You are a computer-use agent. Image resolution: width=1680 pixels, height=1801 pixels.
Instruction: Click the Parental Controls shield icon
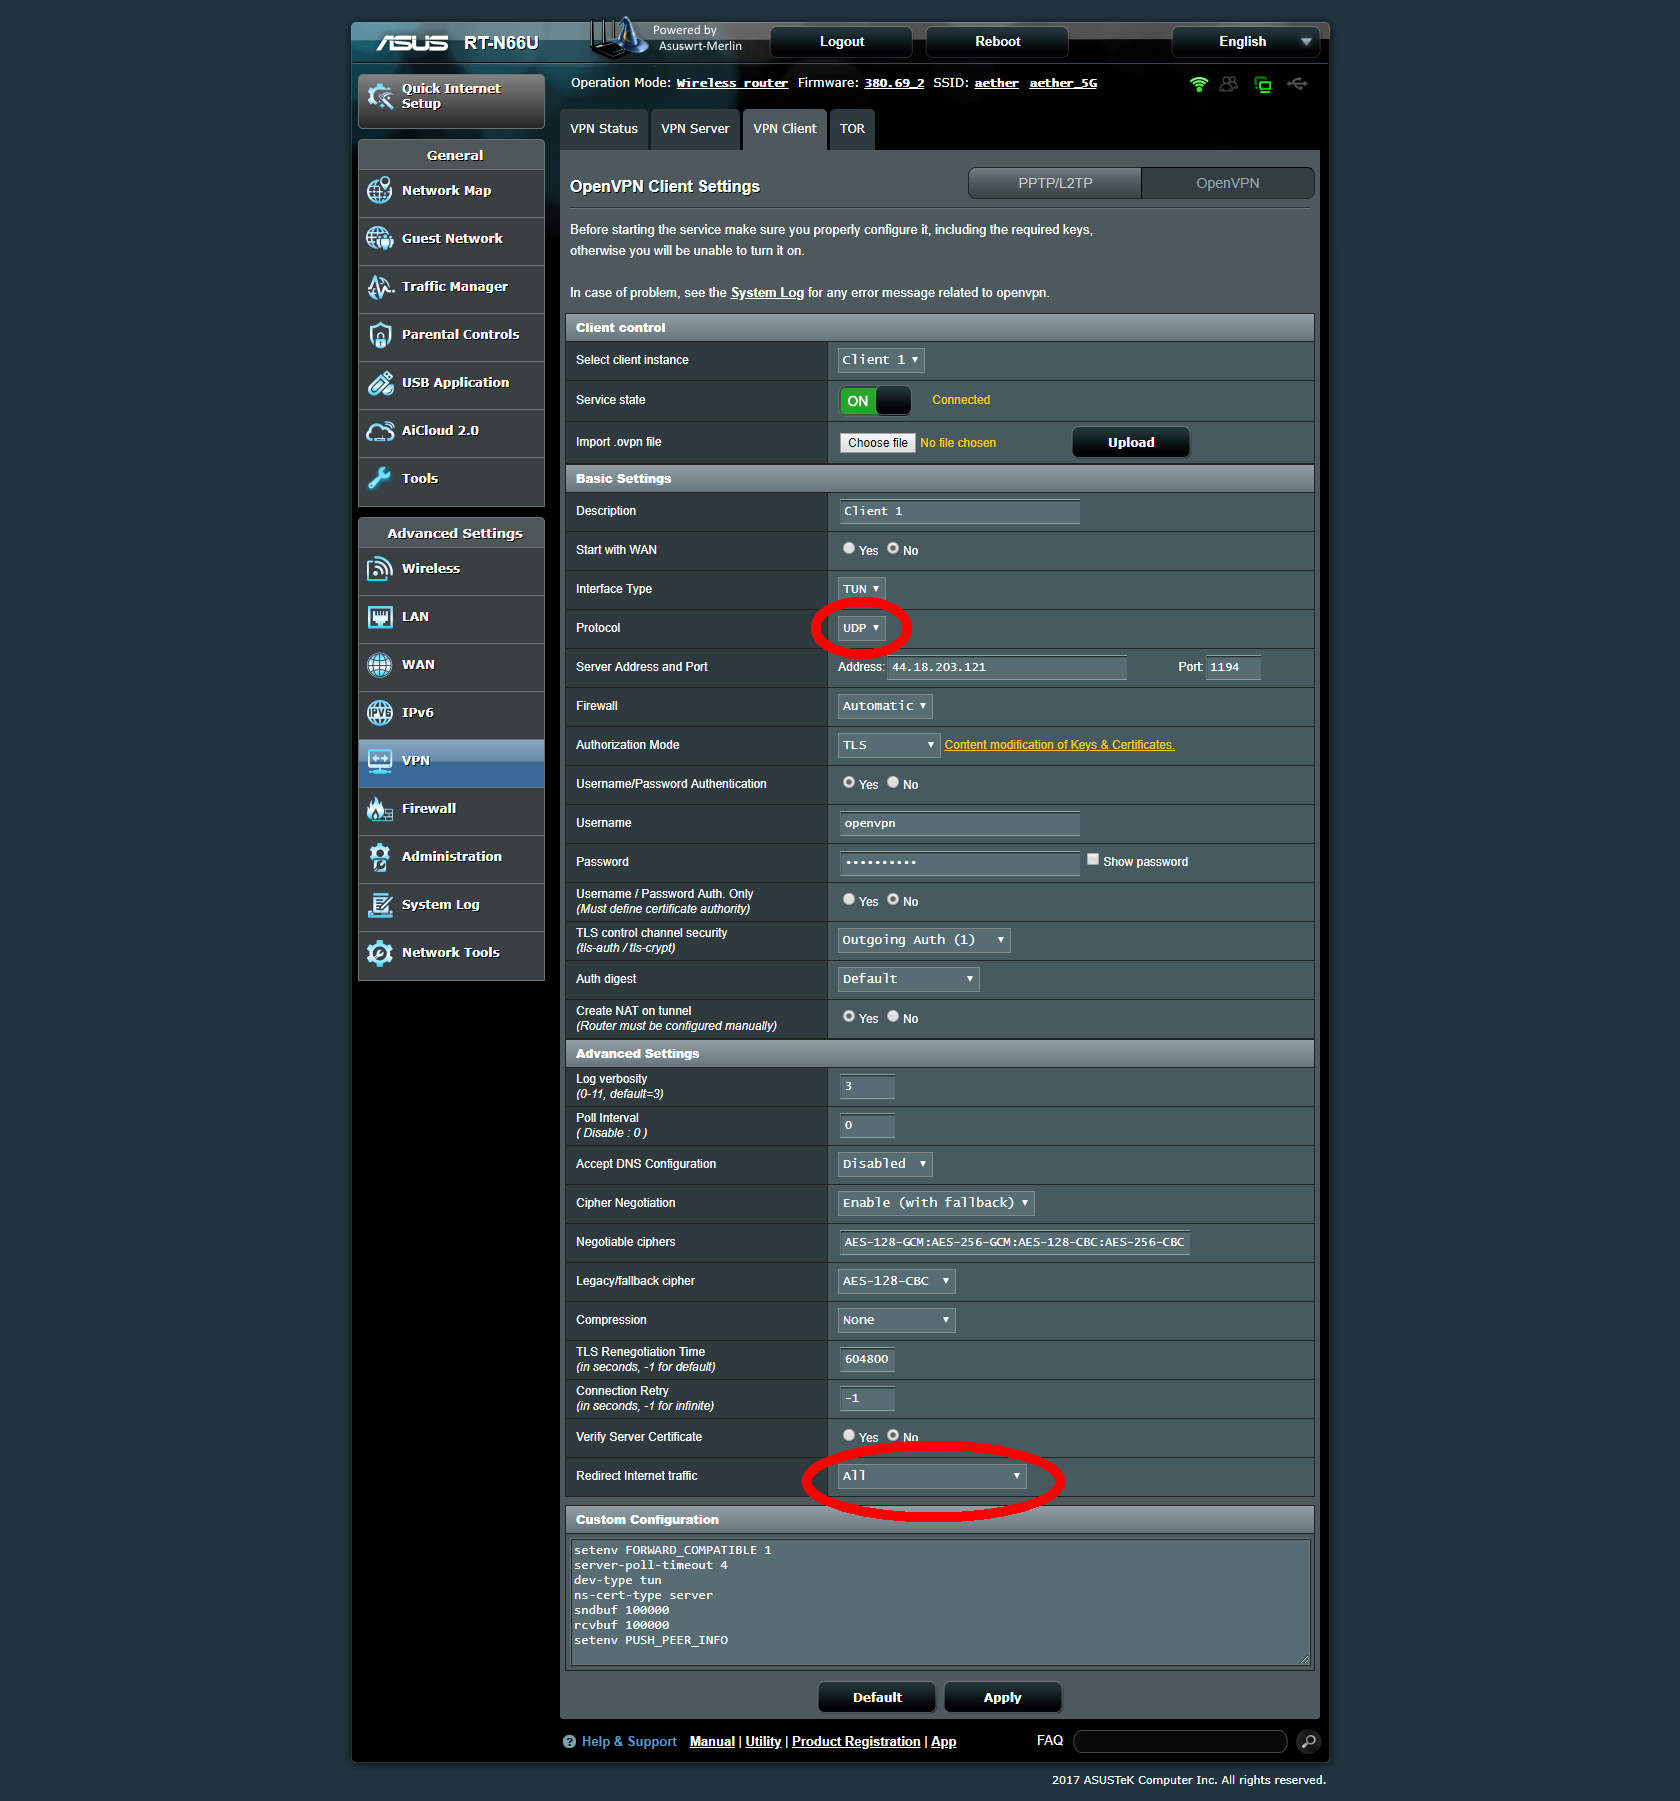click(x=380, y=335)
